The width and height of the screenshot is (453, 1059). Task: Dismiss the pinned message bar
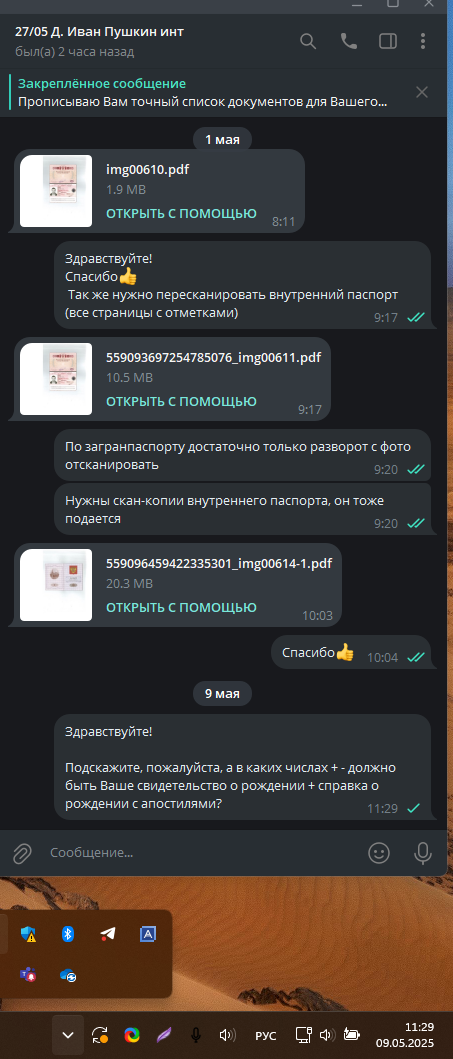pyautogui.click(x=422, y=93)
